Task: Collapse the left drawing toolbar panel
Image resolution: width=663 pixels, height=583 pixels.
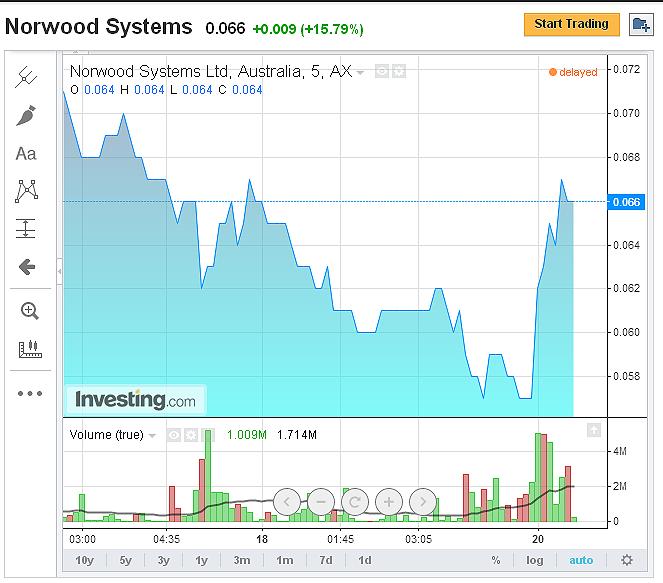Action: click(x=58, y=271)
